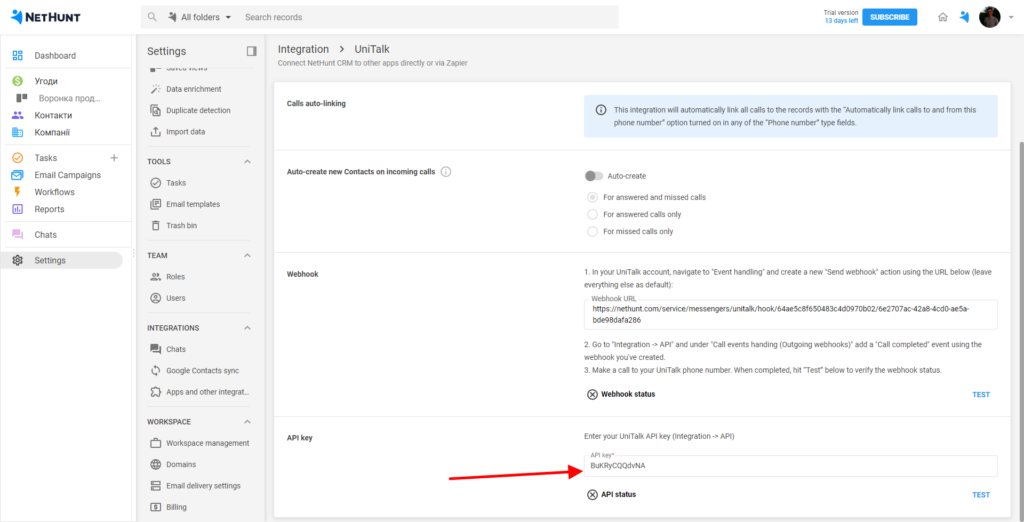Open Trash bin settings item

[x=181, y=226]
